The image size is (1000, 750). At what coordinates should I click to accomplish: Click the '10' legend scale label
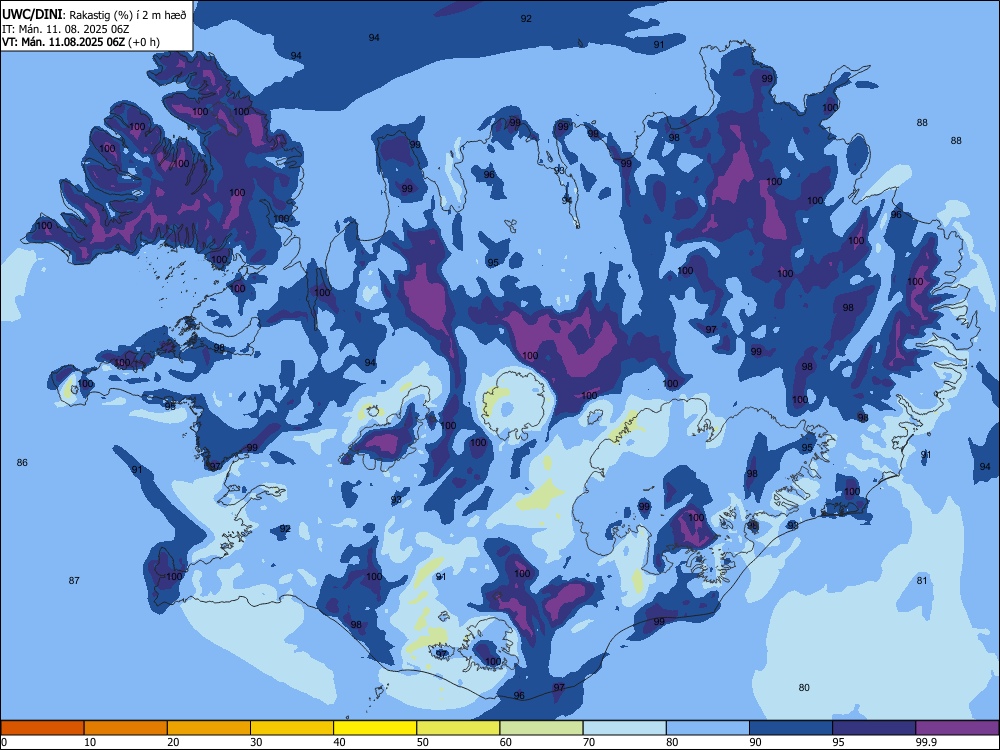pos(90,742)
